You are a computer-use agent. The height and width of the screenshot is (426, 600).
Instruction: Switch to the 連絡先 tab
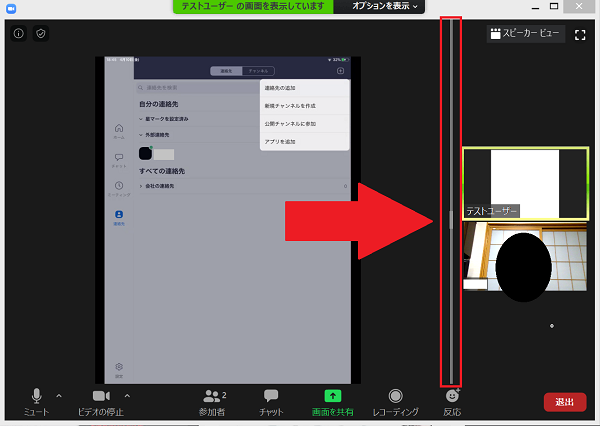(226, 71)
